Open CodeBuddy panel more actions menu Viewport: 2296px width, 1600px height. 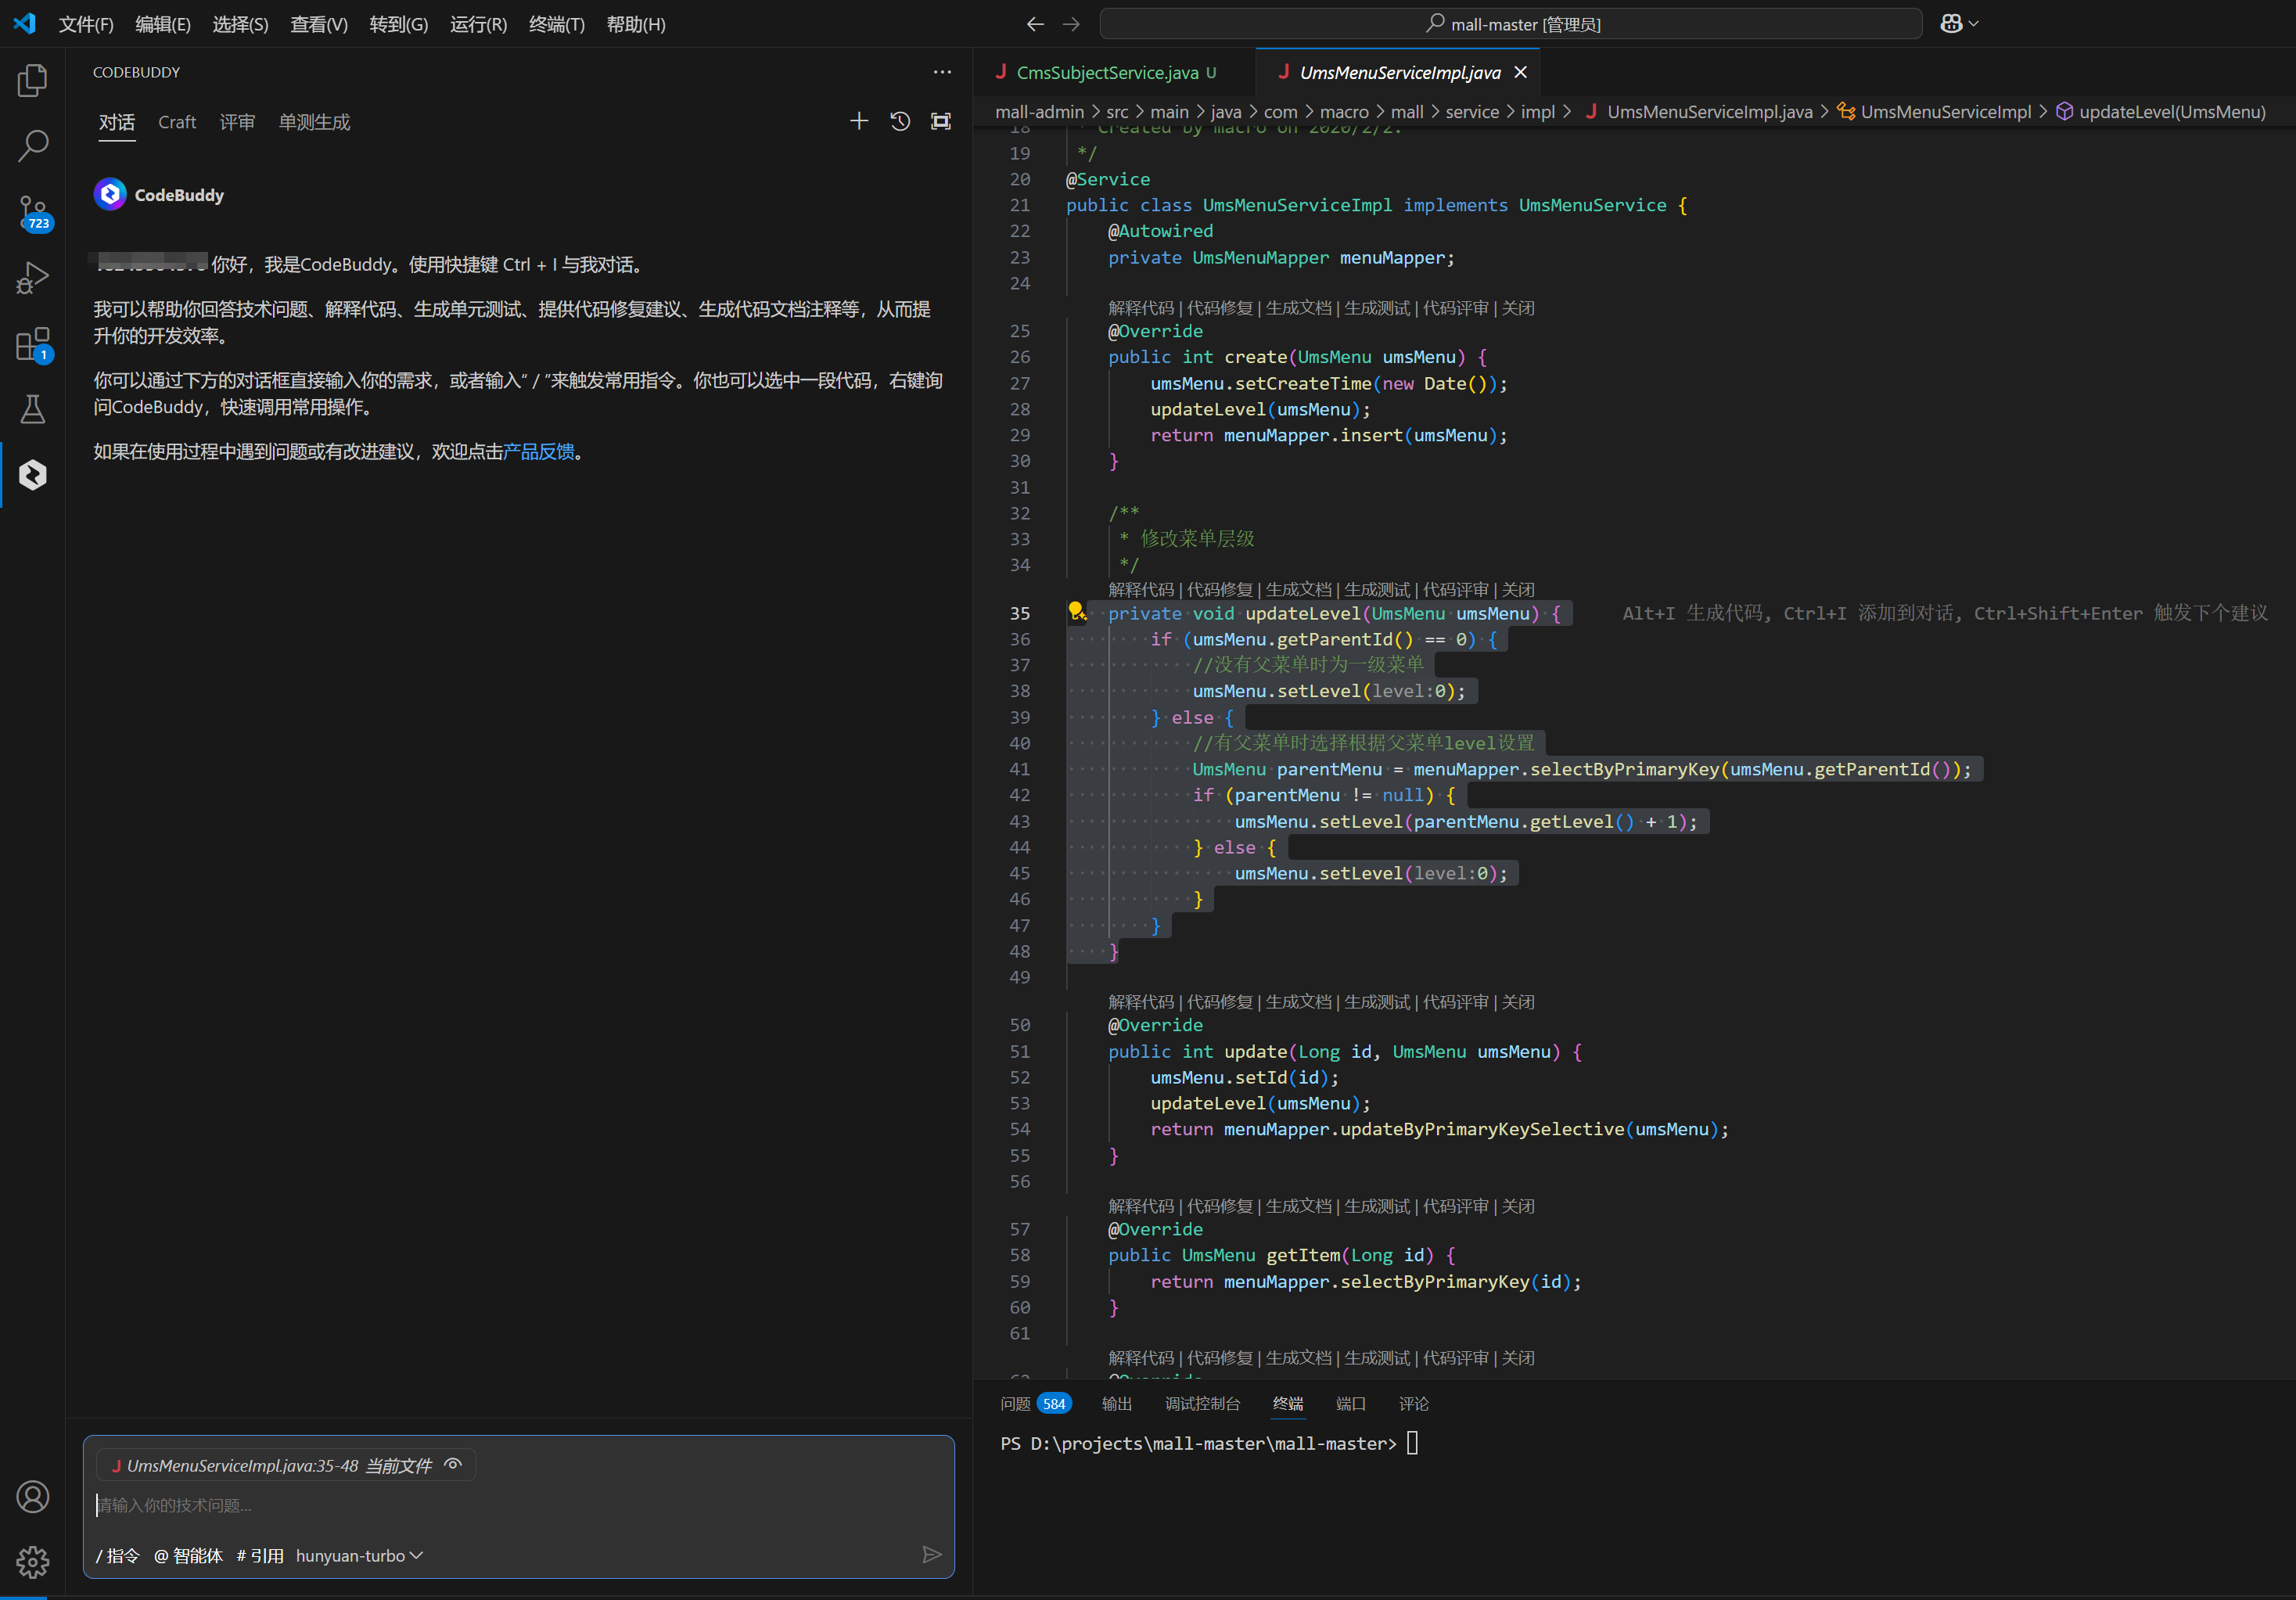941,72
